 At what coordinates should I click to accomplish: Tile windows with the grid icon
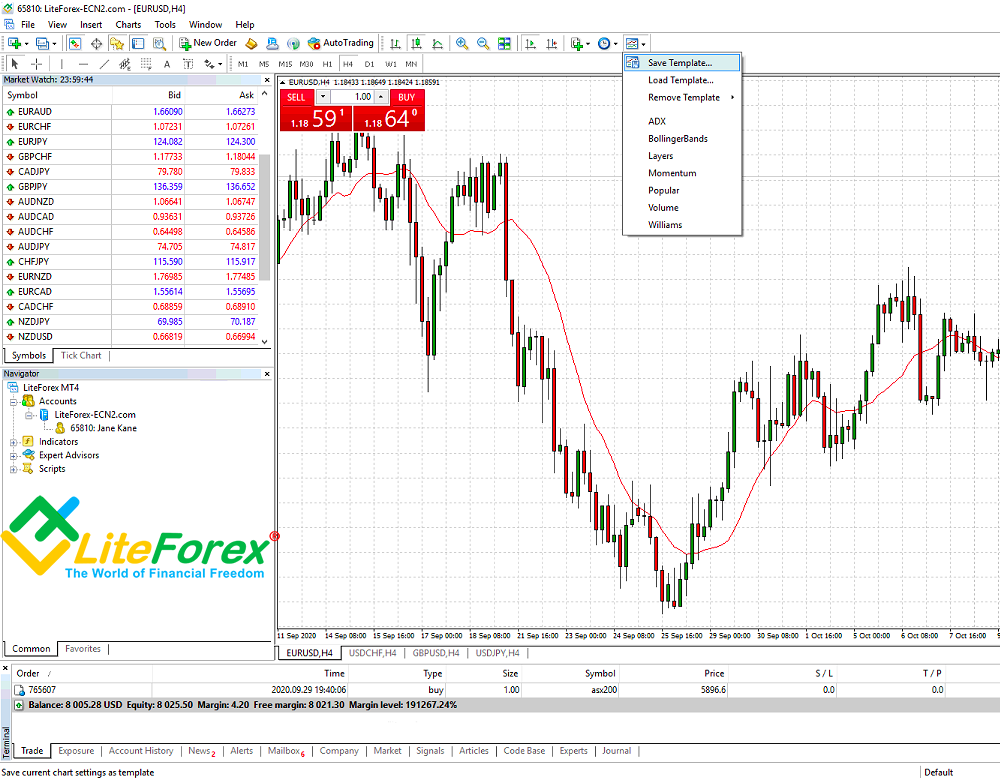pos(504,43)
